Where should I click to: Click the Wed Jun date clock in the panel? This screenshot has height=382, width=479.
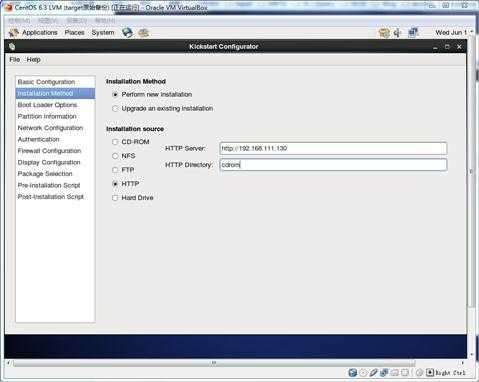pos(451,33)
